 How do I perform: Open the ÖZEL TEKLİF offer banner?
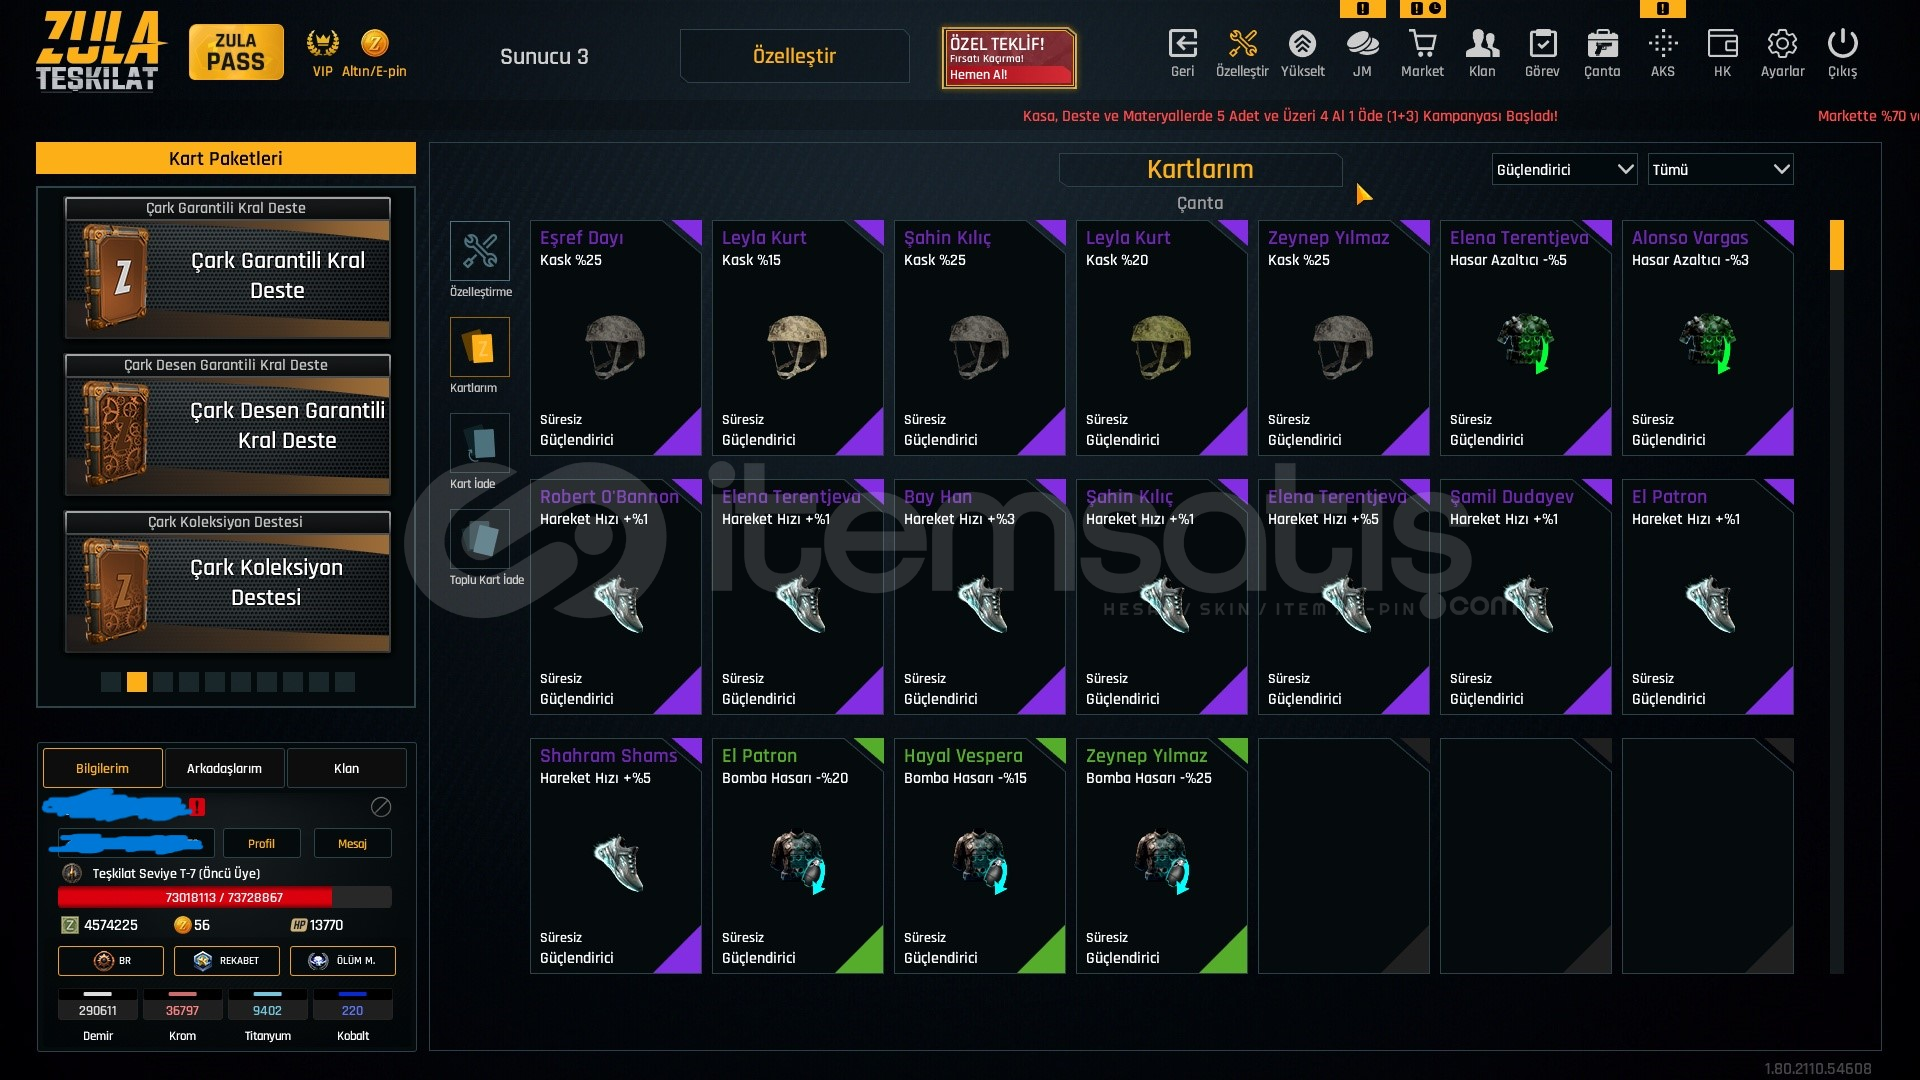(1009, 58)
